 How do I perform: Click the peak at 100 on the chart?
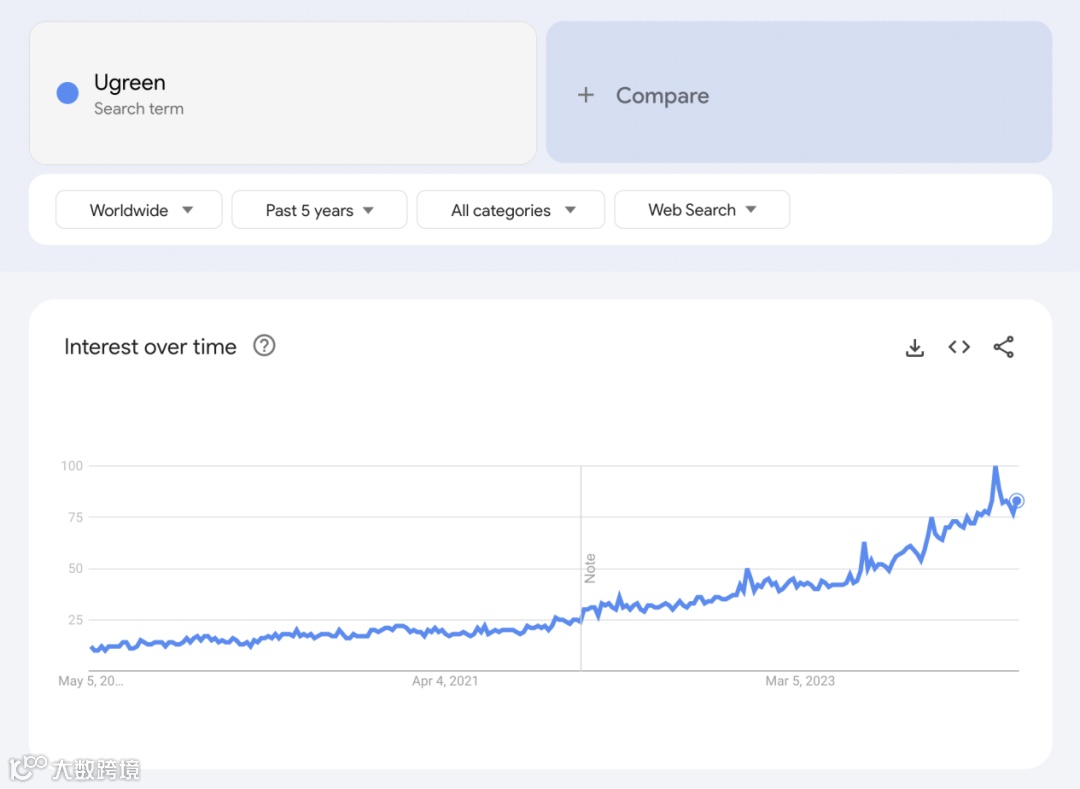pos(995,468)
